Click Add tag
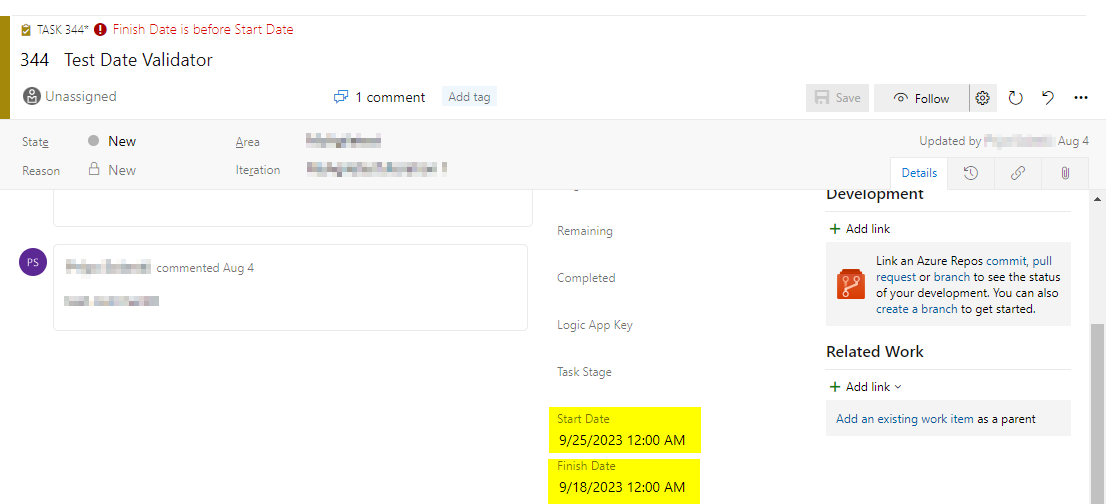 (469, 97)
